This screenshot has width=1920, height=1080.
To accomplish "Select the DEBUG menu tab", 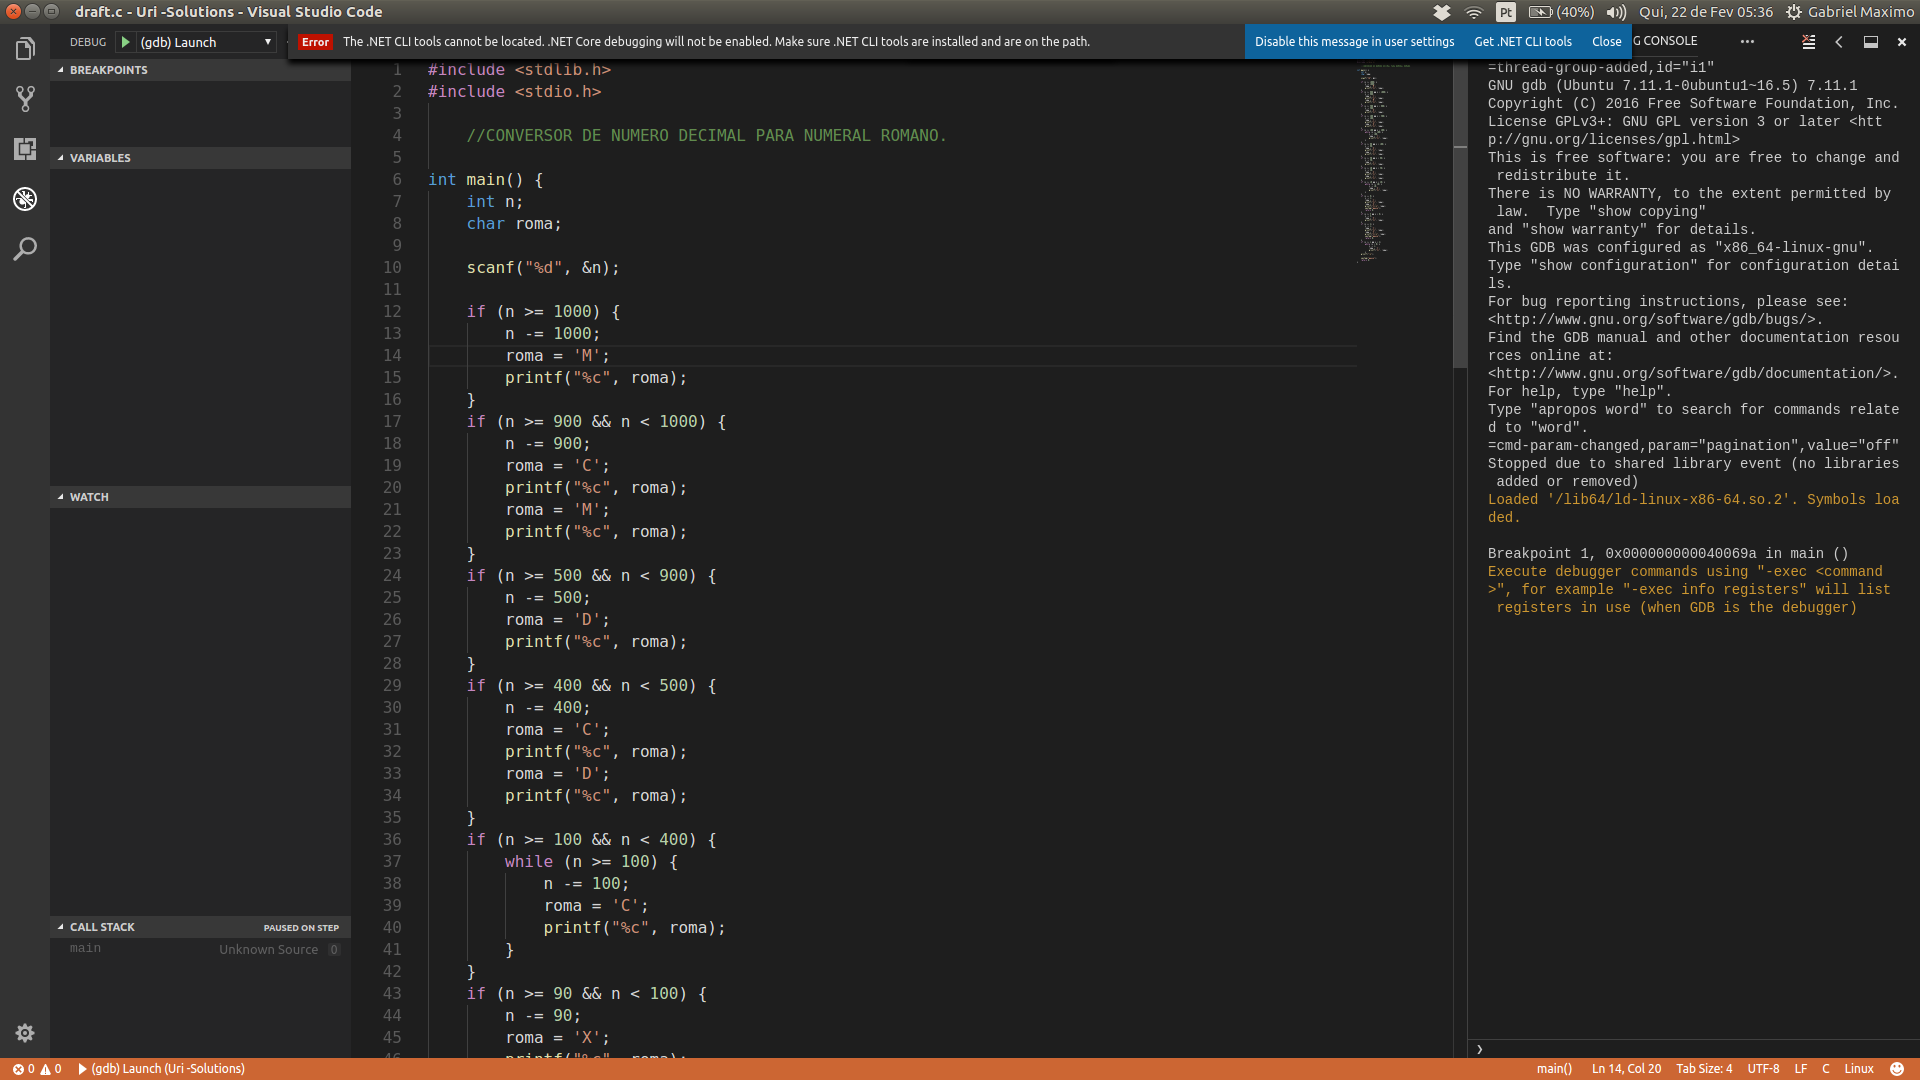I will (x=87, y=41).
